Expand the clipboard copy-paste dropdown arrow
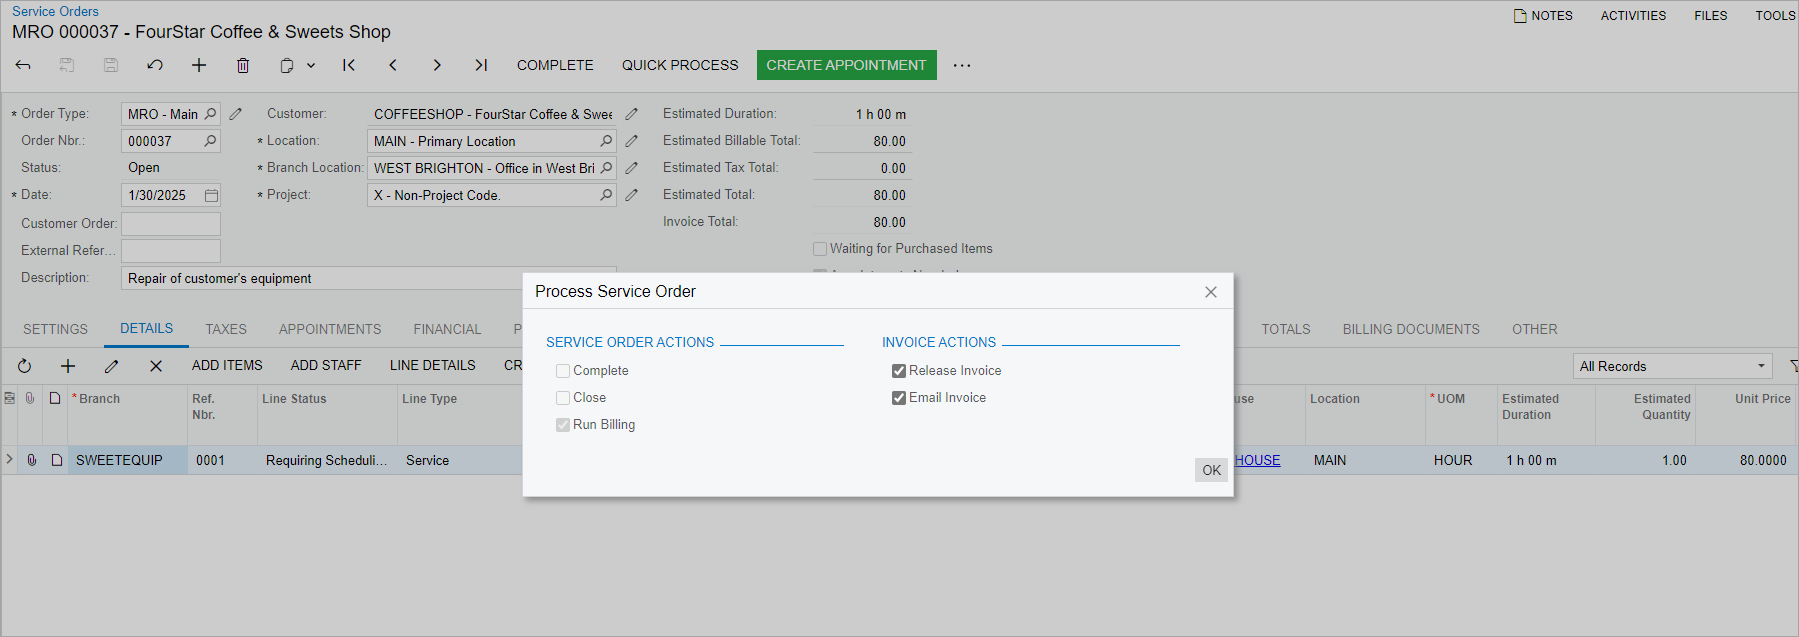1799x637 pixels. [x=311, y=65]
